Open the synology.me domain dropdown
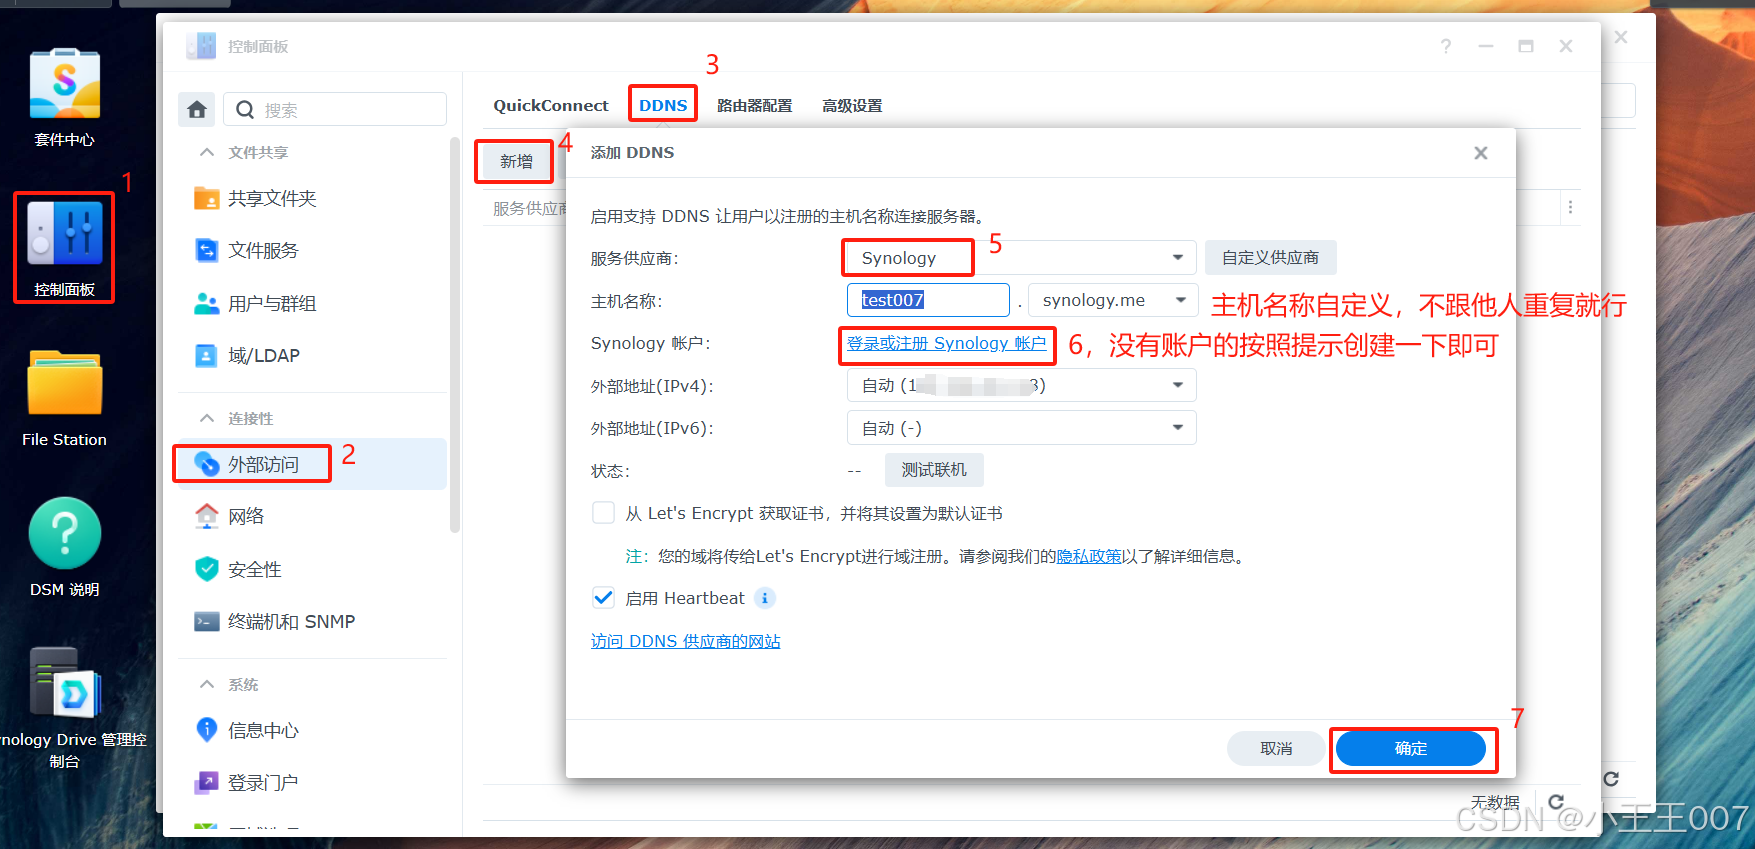 (1113, 300)
